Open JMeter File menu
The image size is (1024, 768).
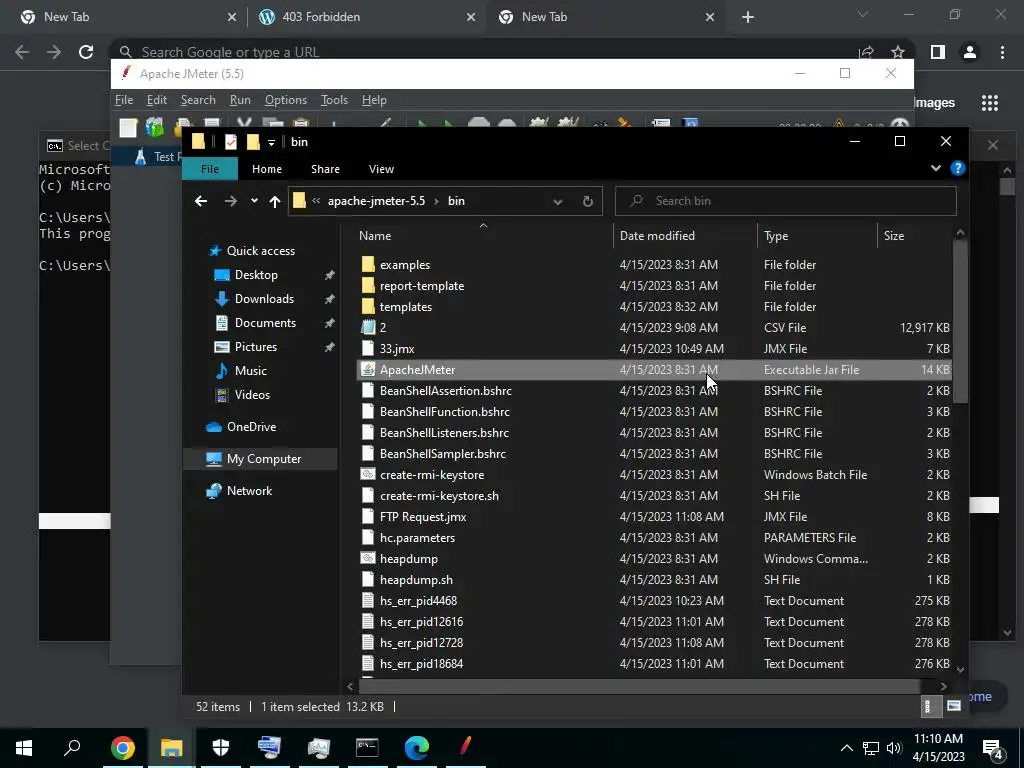coord(124,100)
